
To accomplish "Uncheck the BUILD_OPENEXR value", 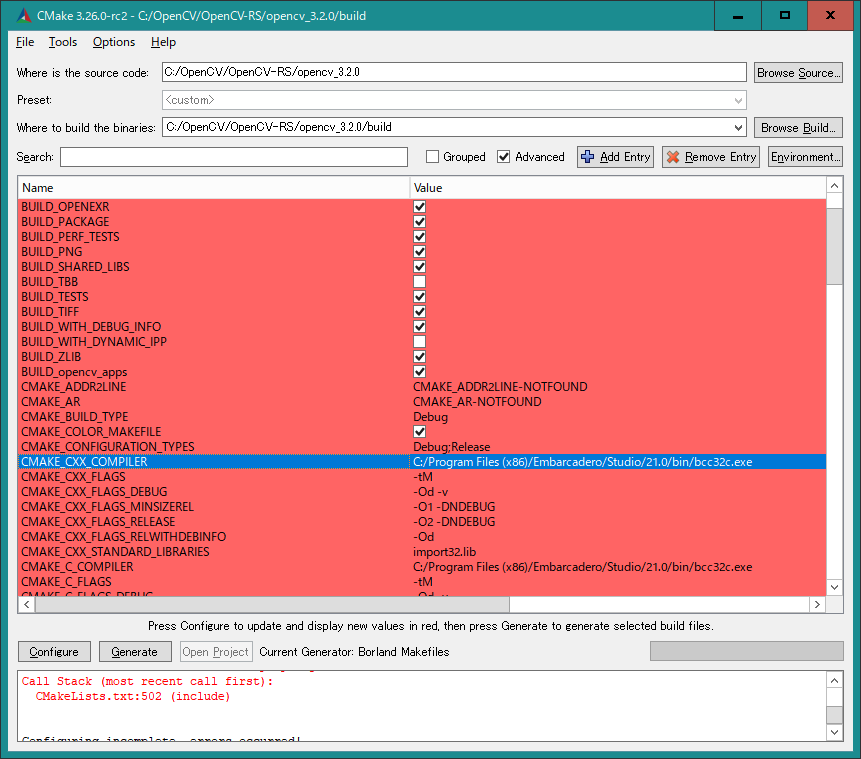I will point(418,207).
